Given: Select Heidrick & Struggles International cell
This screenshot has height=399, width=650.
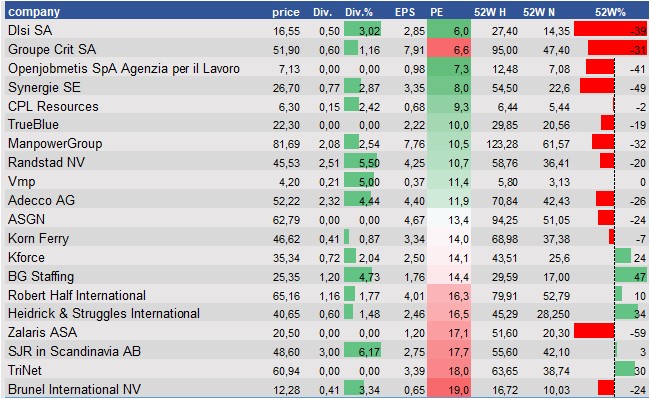Looking at the screenshot, I should [104, 313].
